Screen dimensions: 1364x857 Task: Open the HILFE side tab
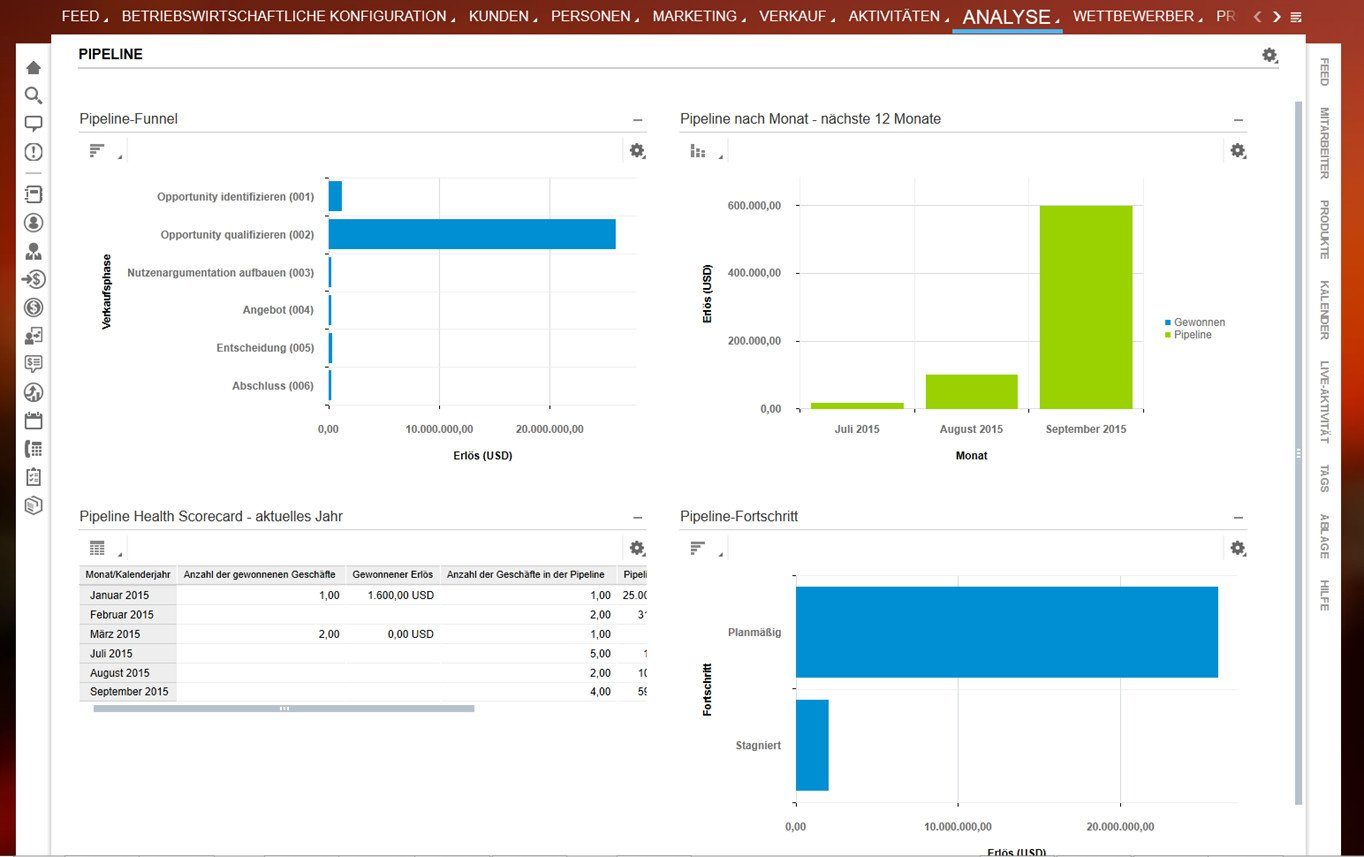[1324, 595]
